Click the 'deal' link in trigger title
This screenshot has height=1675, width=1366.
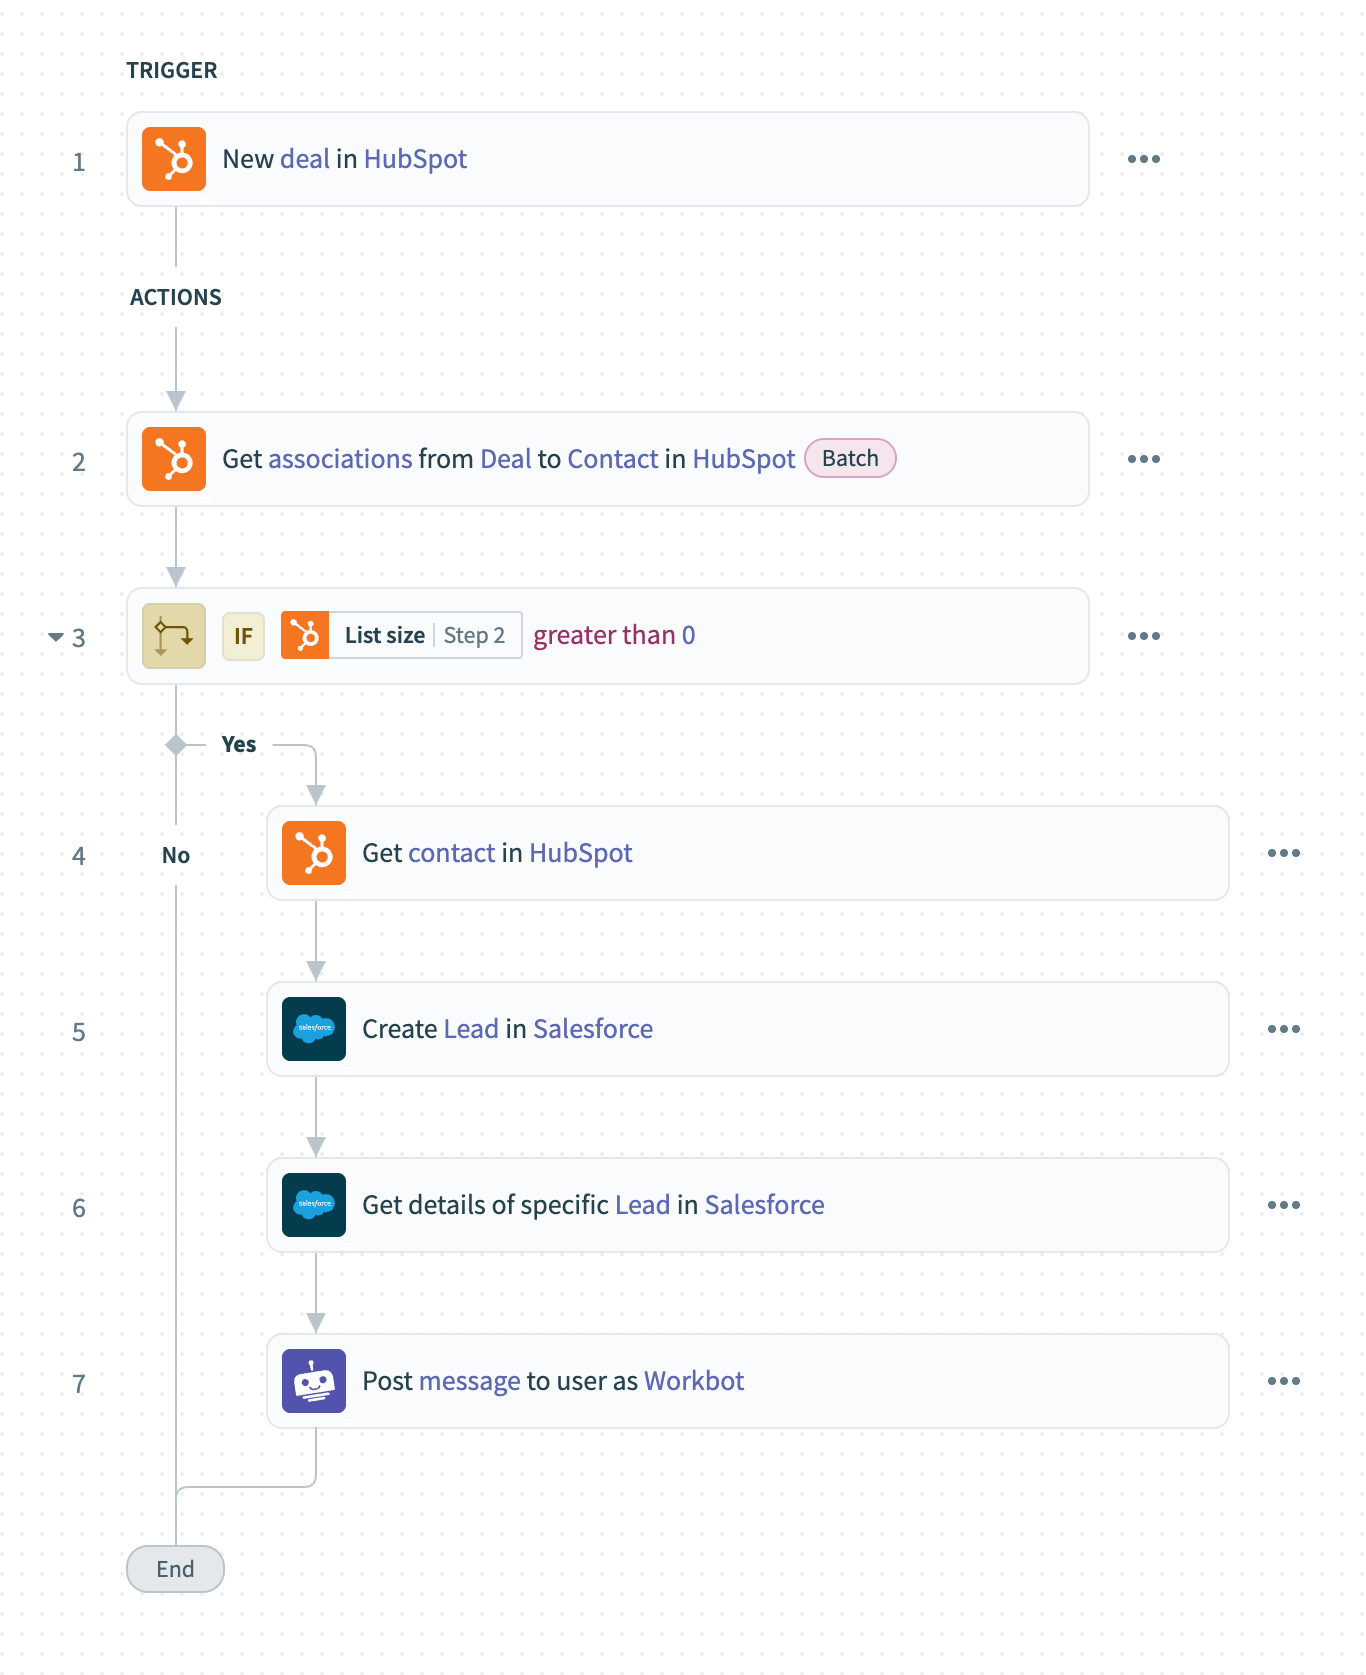305,159
